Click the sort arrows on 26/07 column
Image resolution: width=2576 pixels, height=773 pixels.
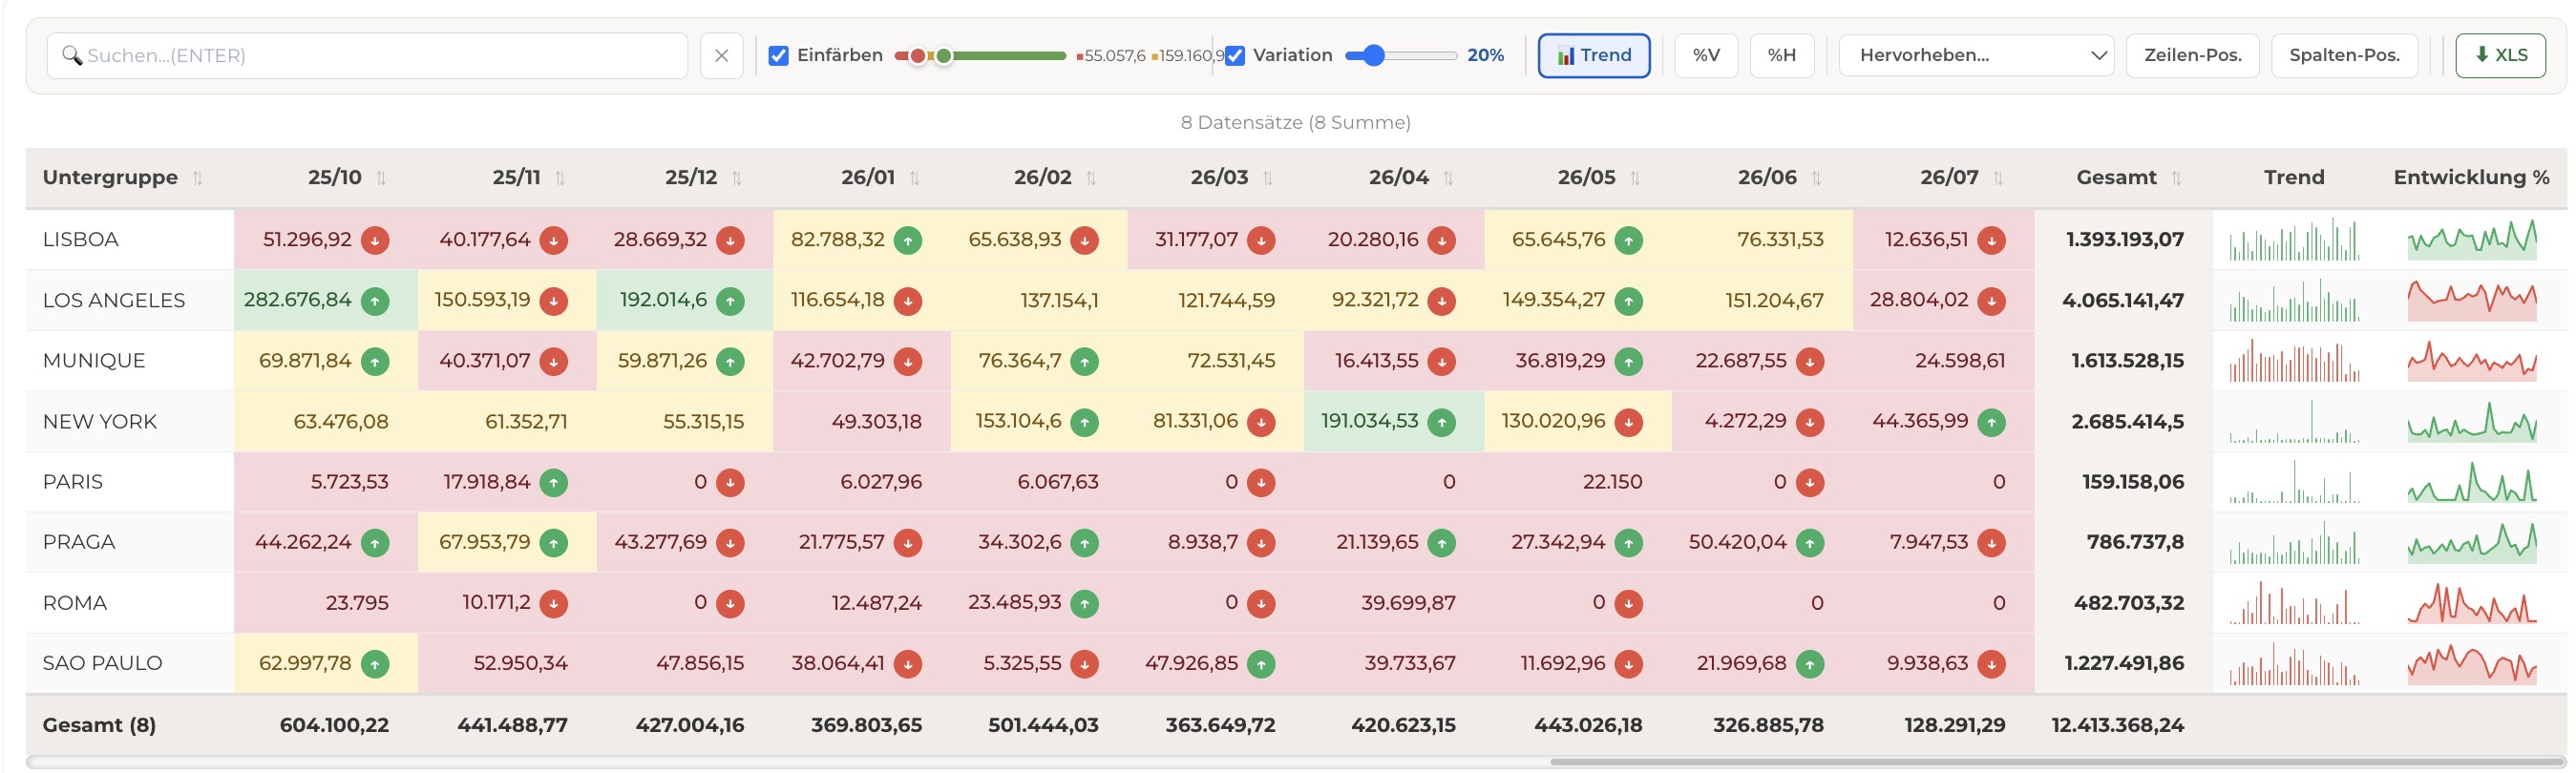point(1998,178)
